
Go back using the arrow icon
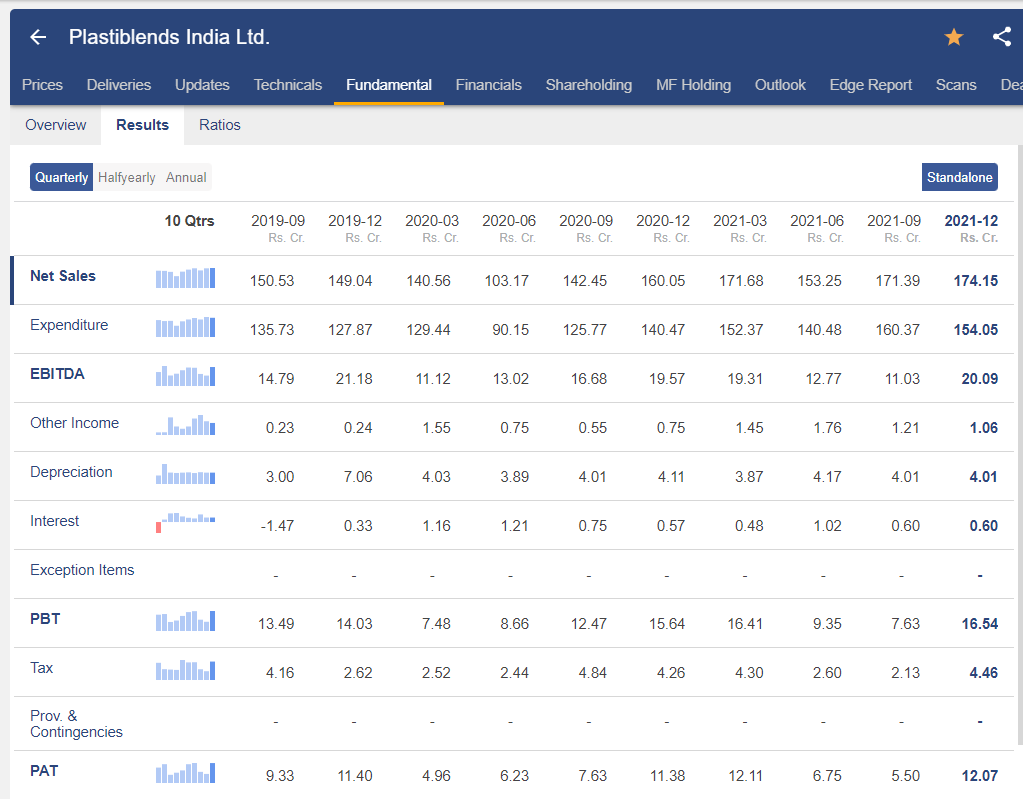38,37
